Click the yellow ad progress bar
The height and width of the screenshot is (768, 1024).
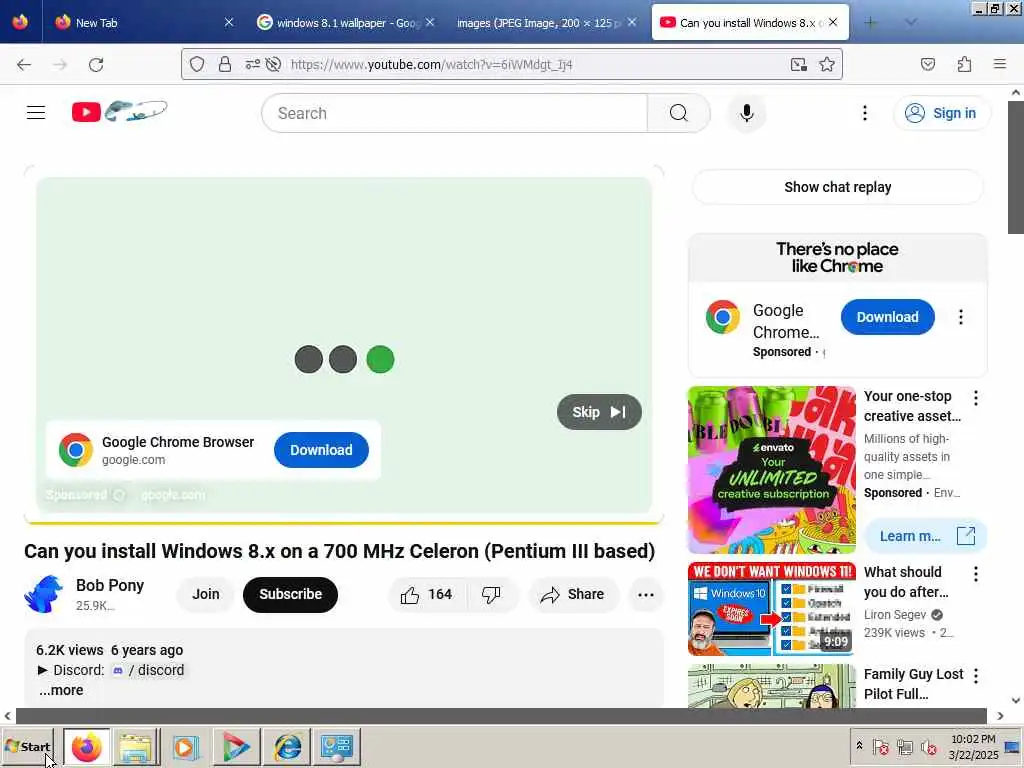pos(344,523)
